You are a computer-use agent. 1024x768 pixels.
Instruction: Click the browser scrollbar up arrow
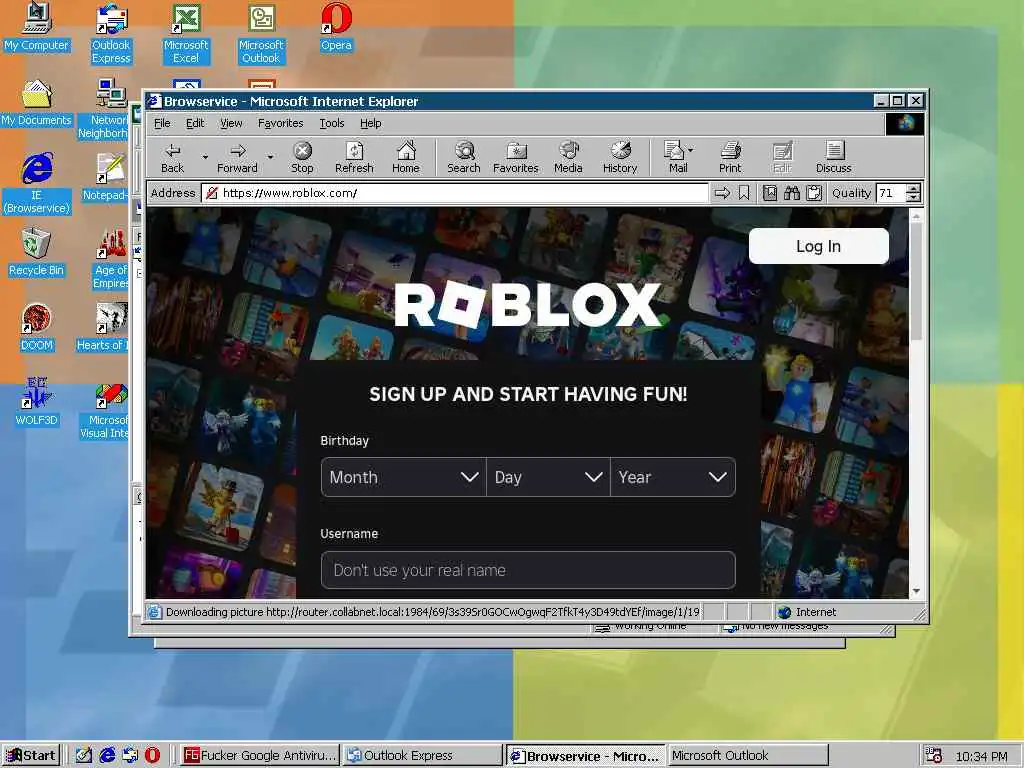click(916, 216)
